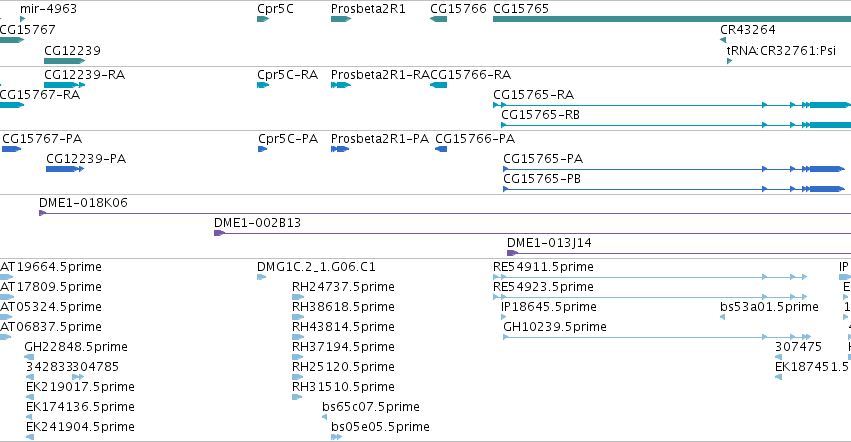
Task: Select the EK219017.5prime EST label
Action: coord(80,387)
